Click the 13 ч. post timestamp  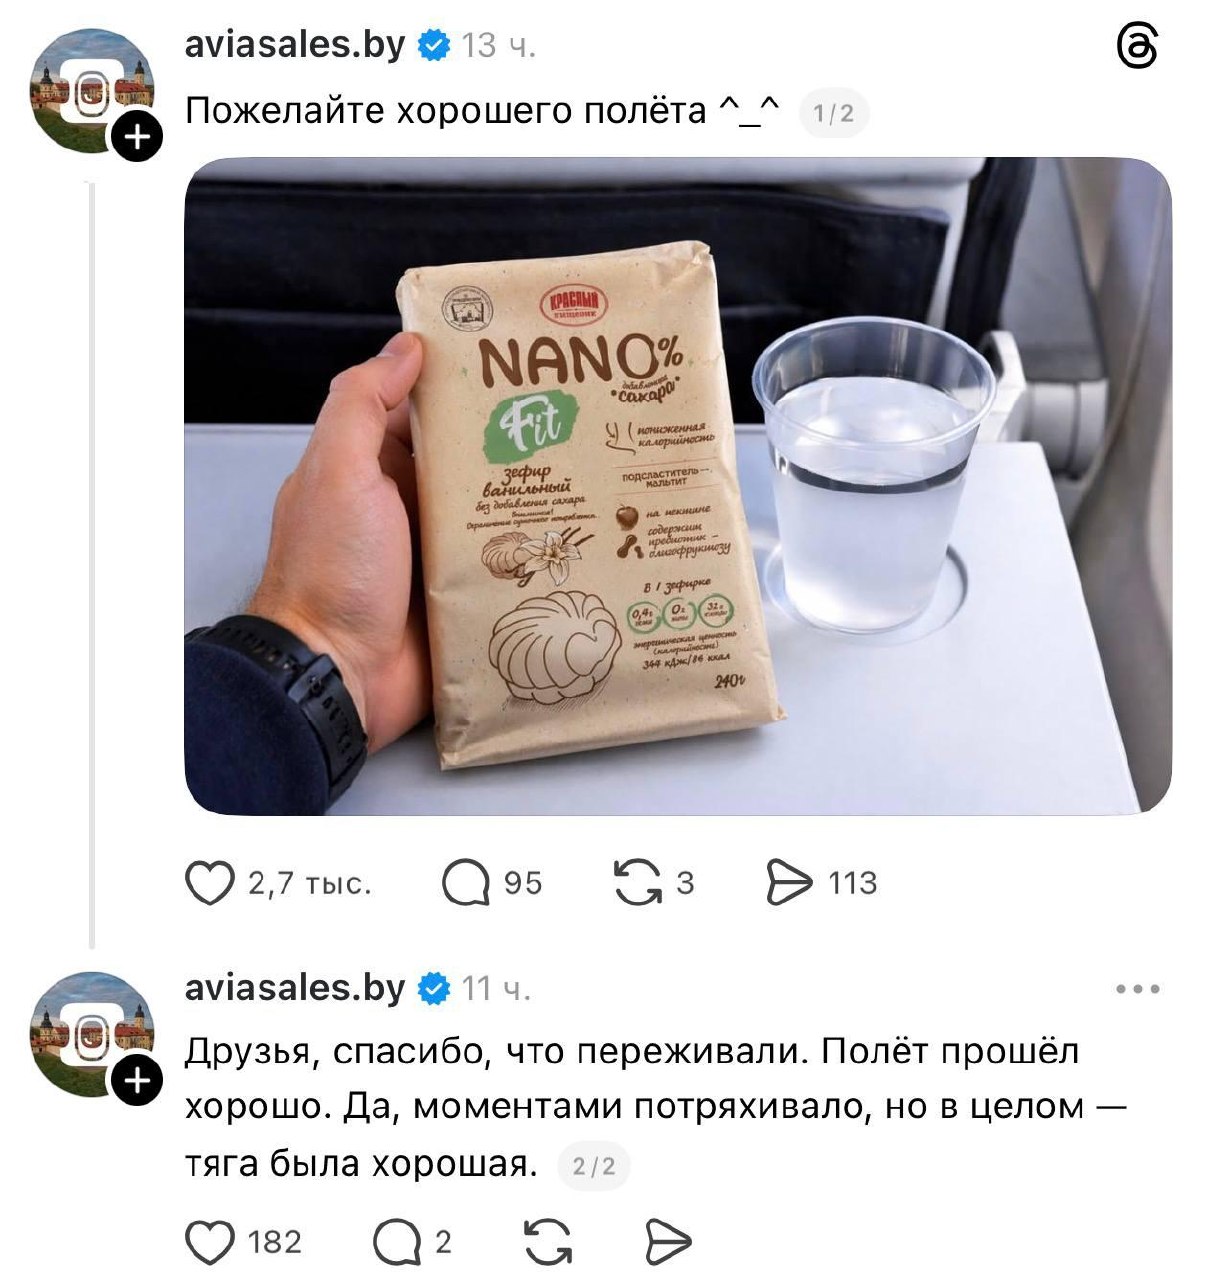(498, 46)
